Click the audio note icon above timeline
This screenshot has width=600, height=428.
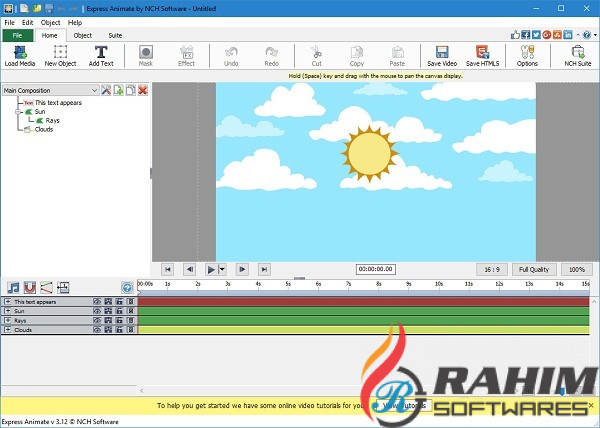pyautogui.click(x=12, y=288)
